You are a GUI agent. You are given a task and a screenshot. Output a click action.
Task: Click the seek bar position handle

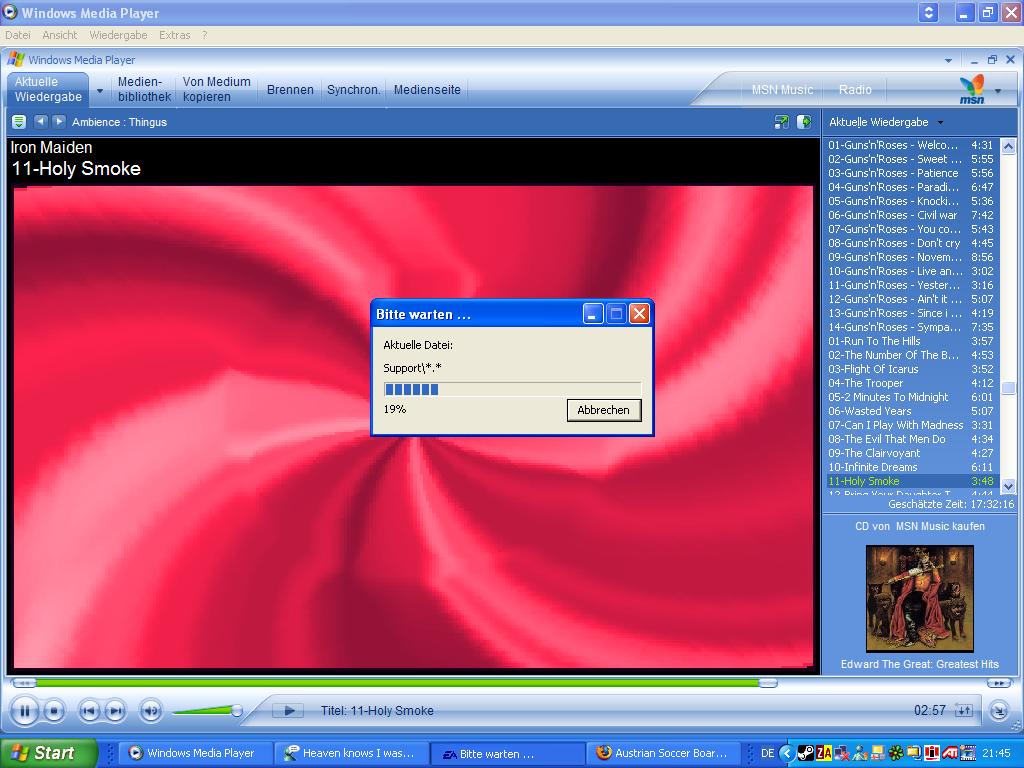(768, 683)
